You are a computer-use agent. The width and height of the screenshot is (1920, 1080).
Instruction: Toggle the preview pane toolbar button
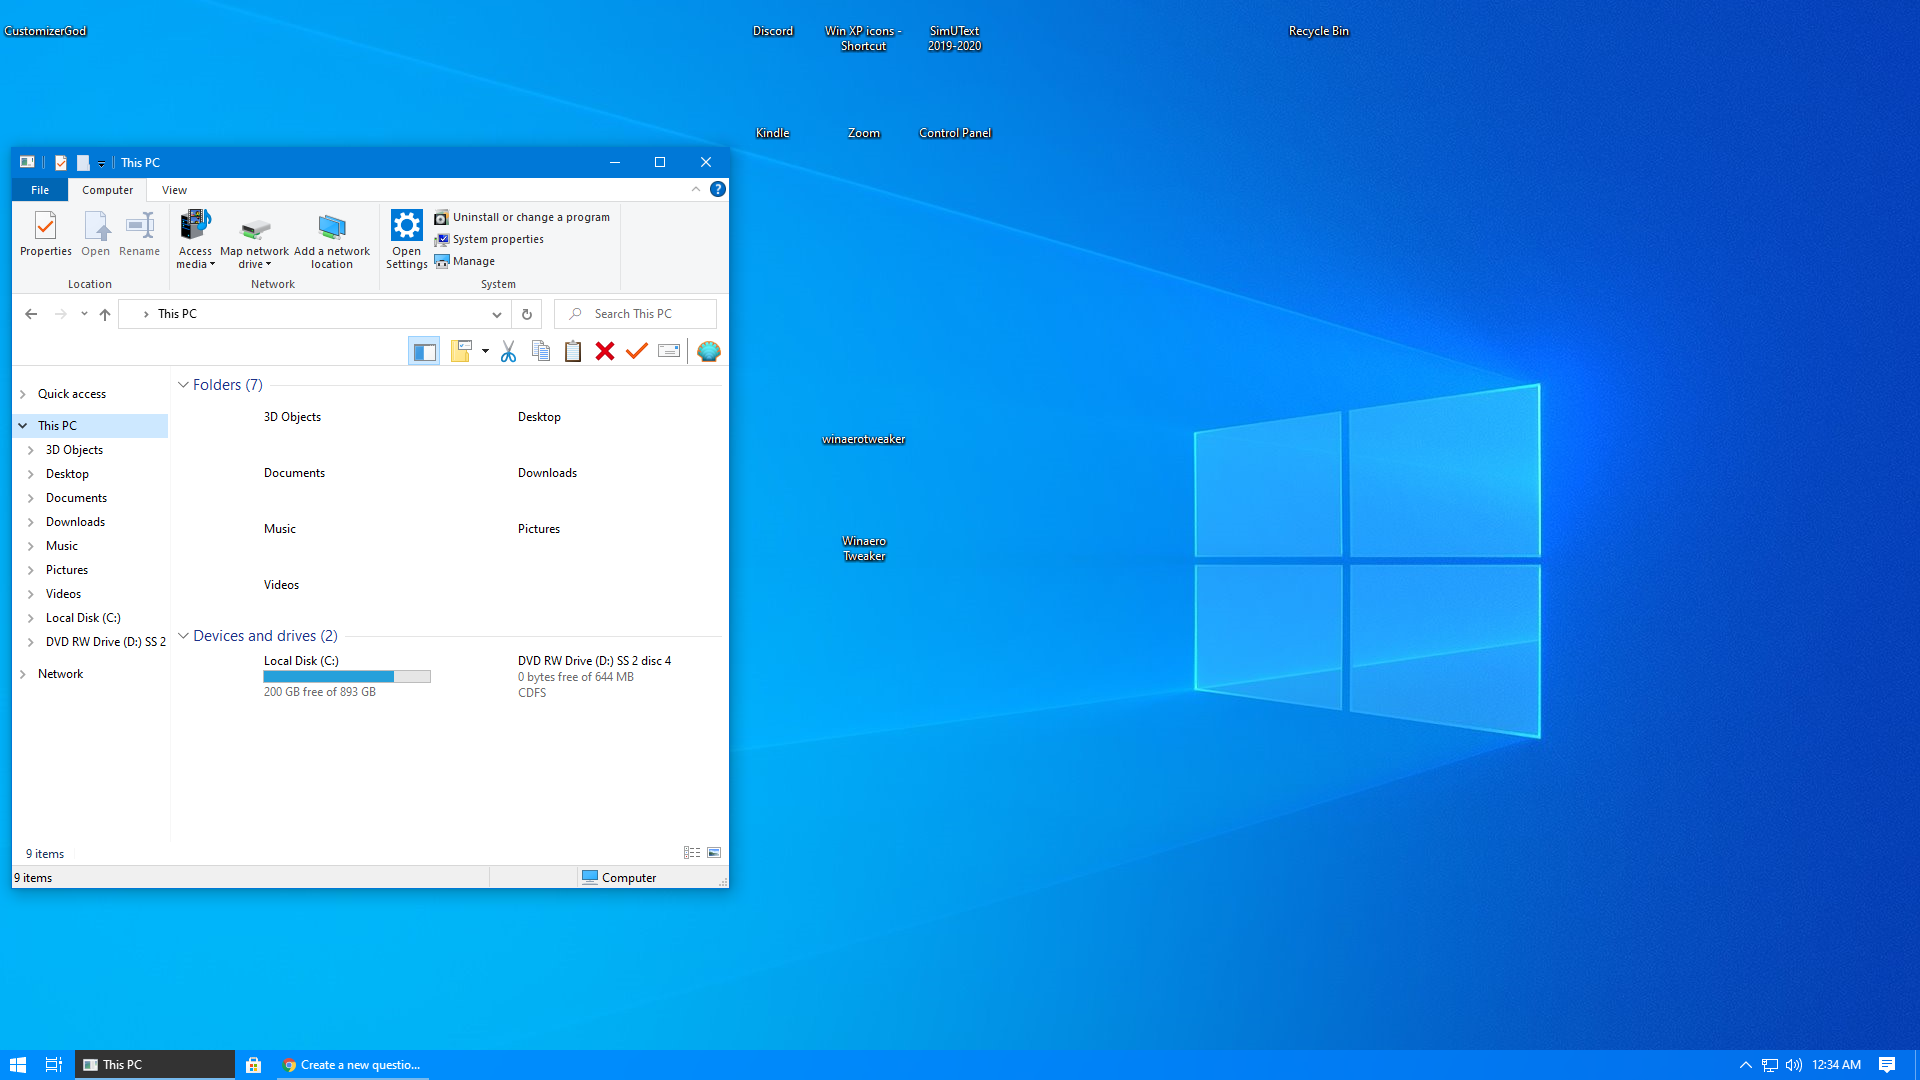(424, 350)
